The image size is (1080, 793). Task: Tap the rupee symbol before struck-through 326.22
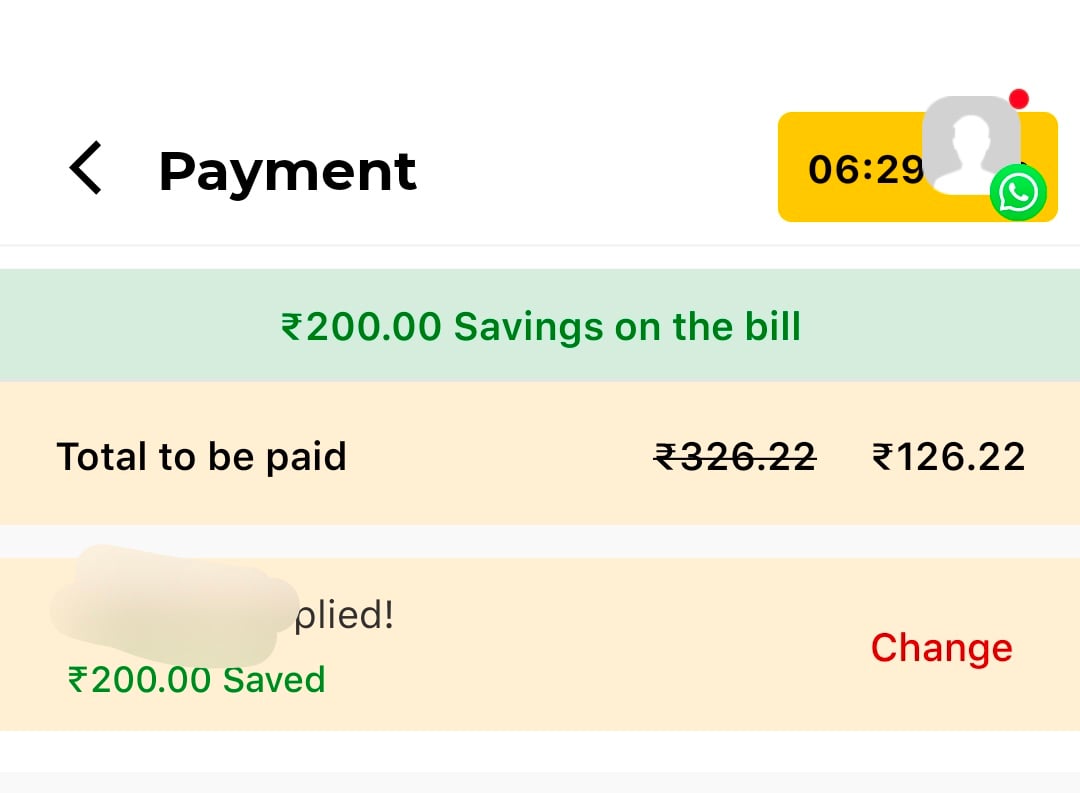tap(665, 457)
